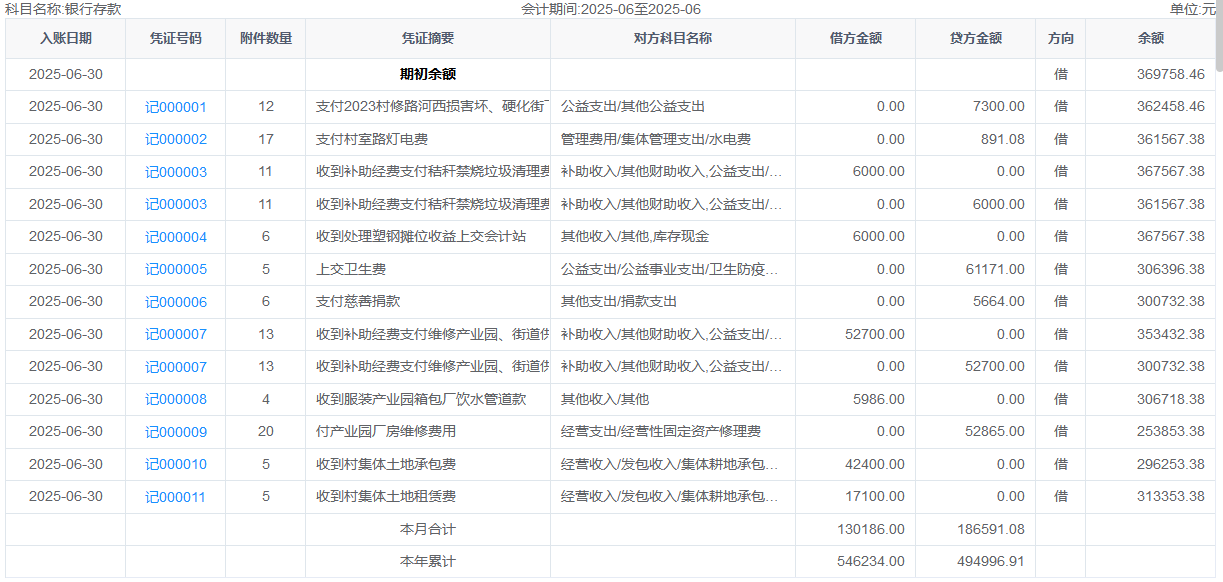Select the 对方科目名称 column header
1223x582 pixels.
(x=672, y=39)
